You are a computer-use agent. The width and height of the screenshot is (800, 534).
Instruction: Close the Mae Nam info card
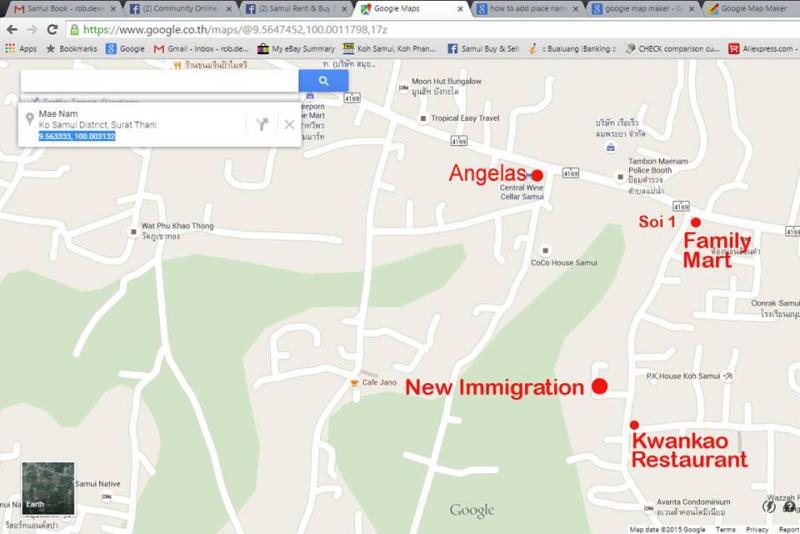tap(289, 124)
